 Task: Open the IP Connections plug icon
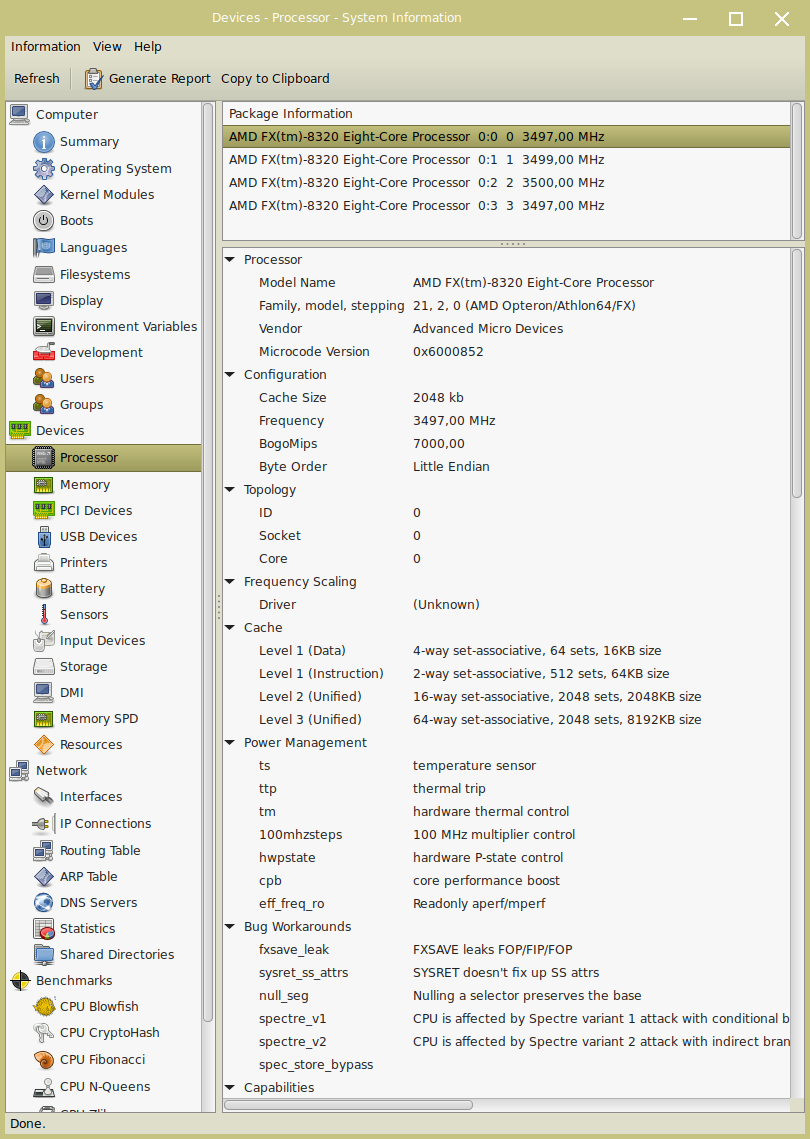[x=44, y=824]
